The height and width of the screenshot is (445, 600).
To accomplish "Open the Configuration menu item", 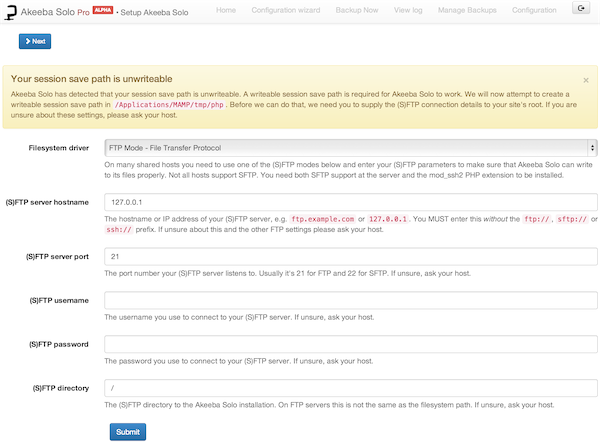I will pyautogui.click(x=534, y=10).
